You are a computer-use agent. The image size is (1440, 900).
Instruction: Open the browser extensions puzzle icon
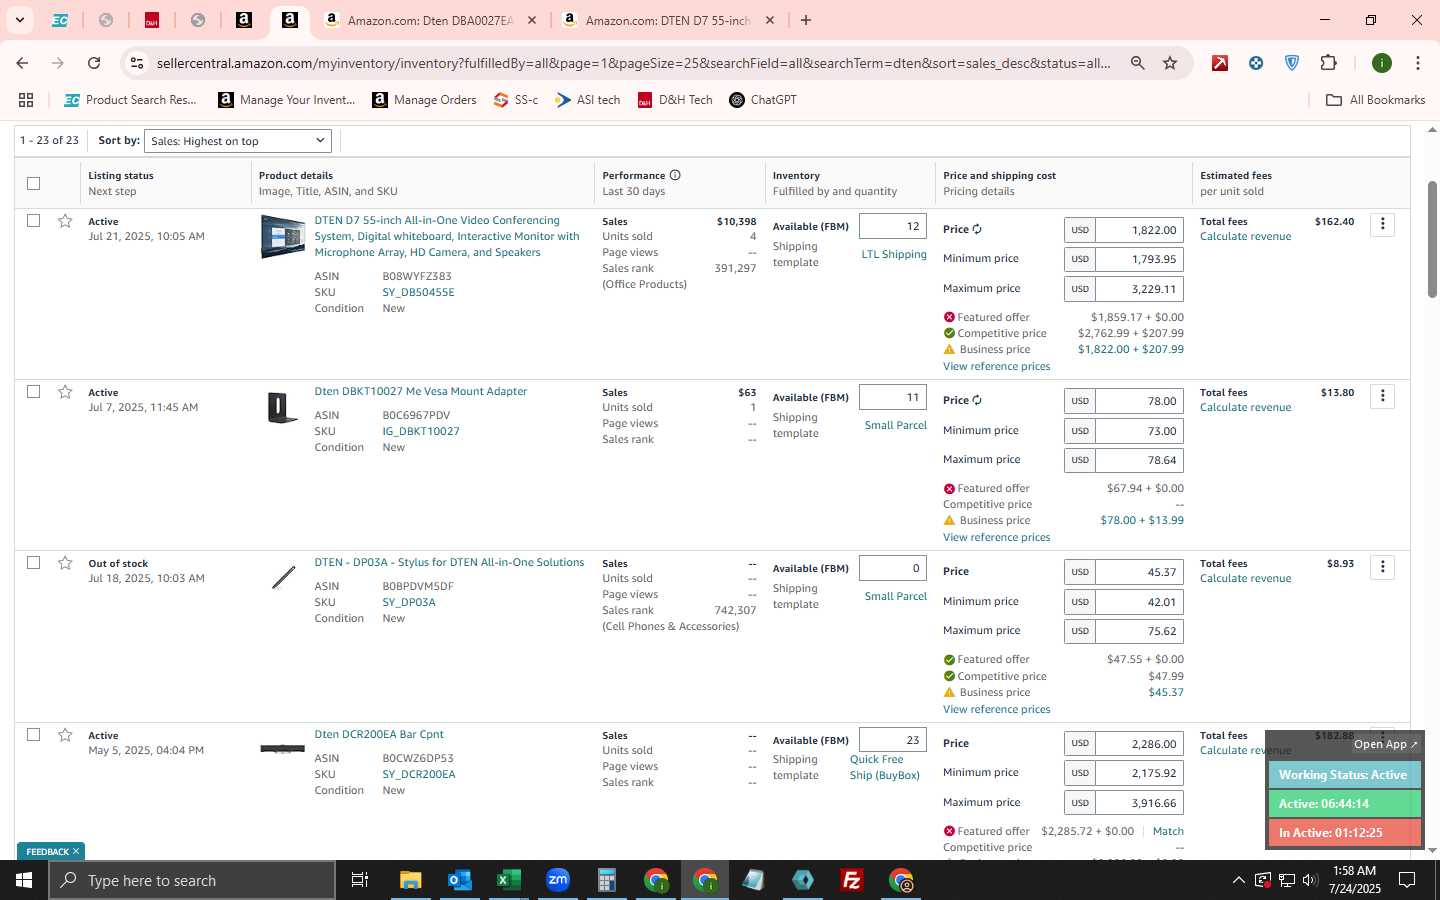[1328, 63]
